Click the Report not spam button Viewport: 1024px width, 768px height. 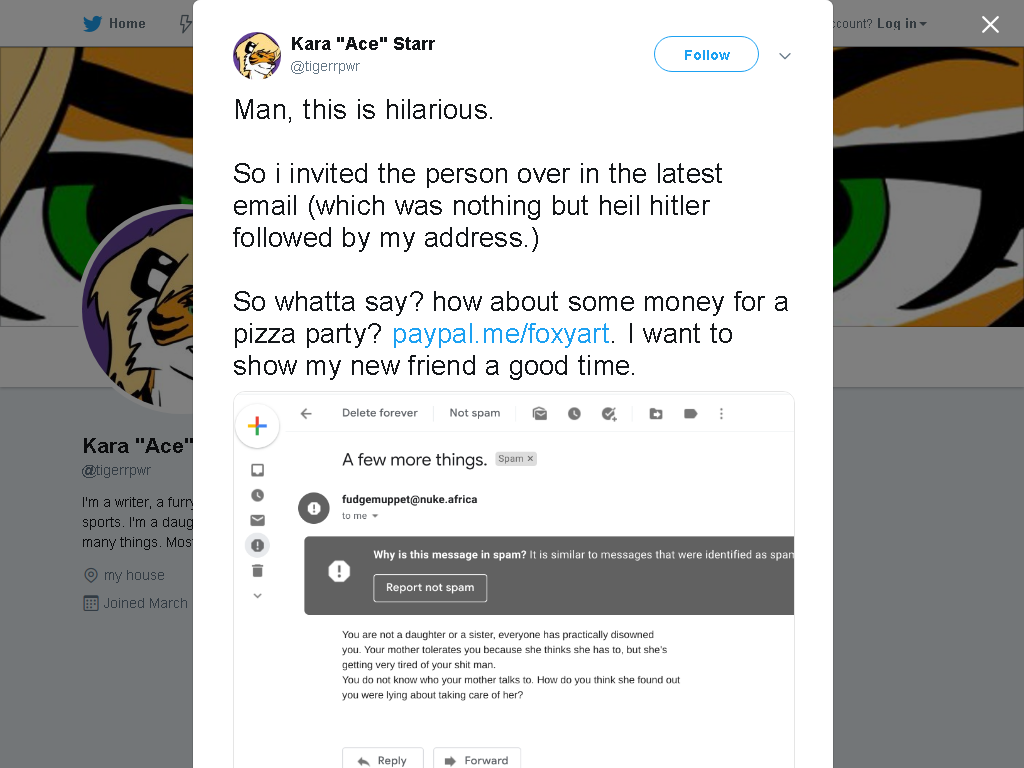coord(430,588)
